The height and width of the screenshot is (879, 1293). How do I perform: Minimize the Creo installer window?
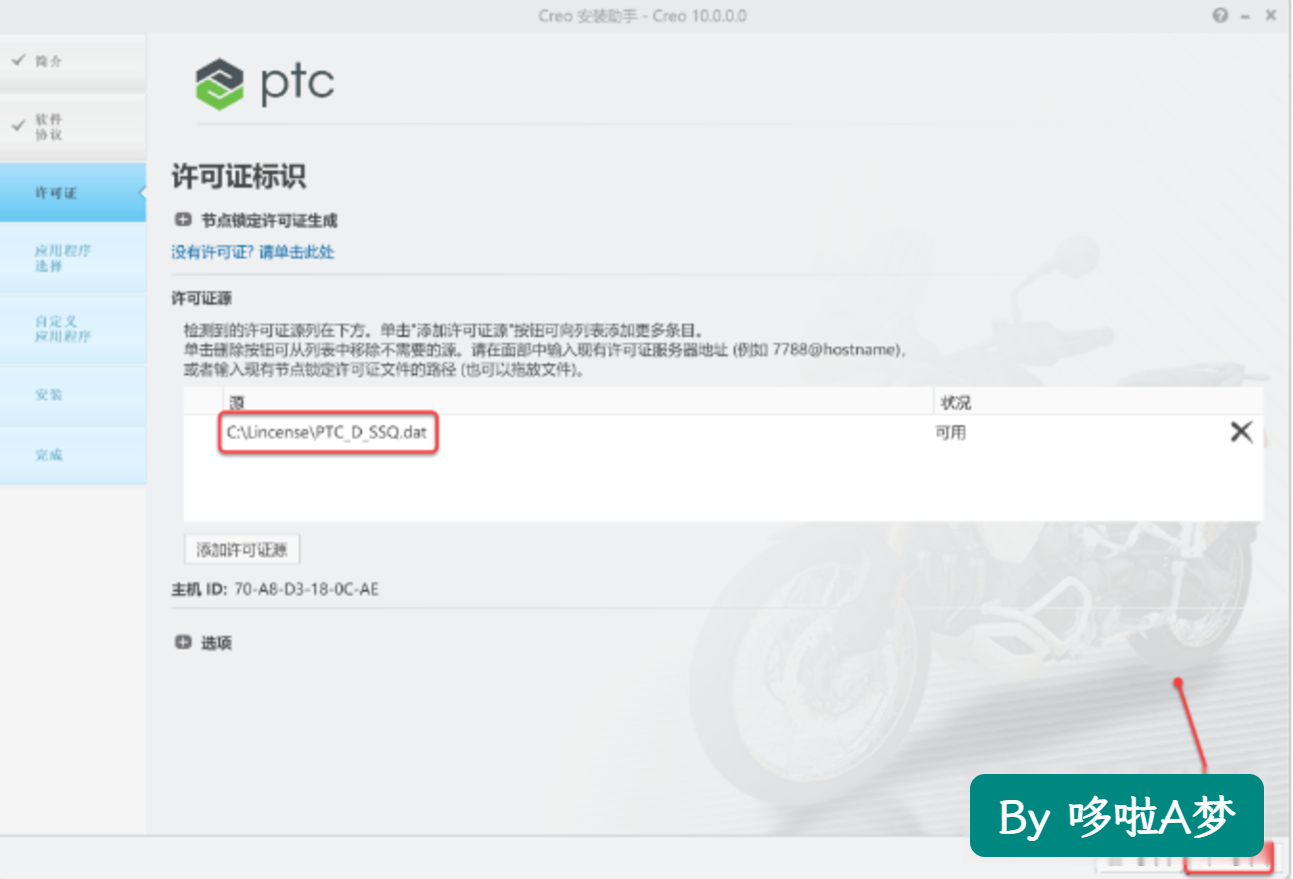click(1246, 16)
